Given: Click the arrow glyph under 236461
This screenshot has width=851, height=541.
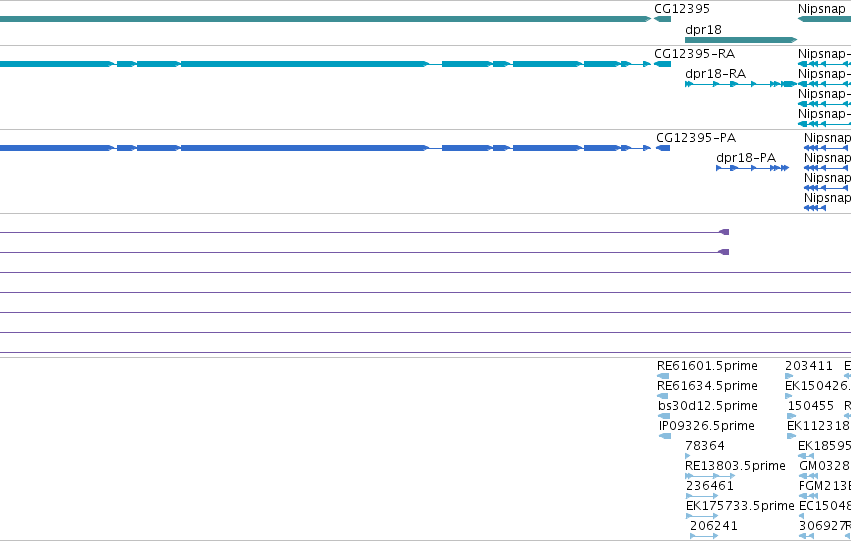Looking at the screenshot, I should tap(702, 496).
